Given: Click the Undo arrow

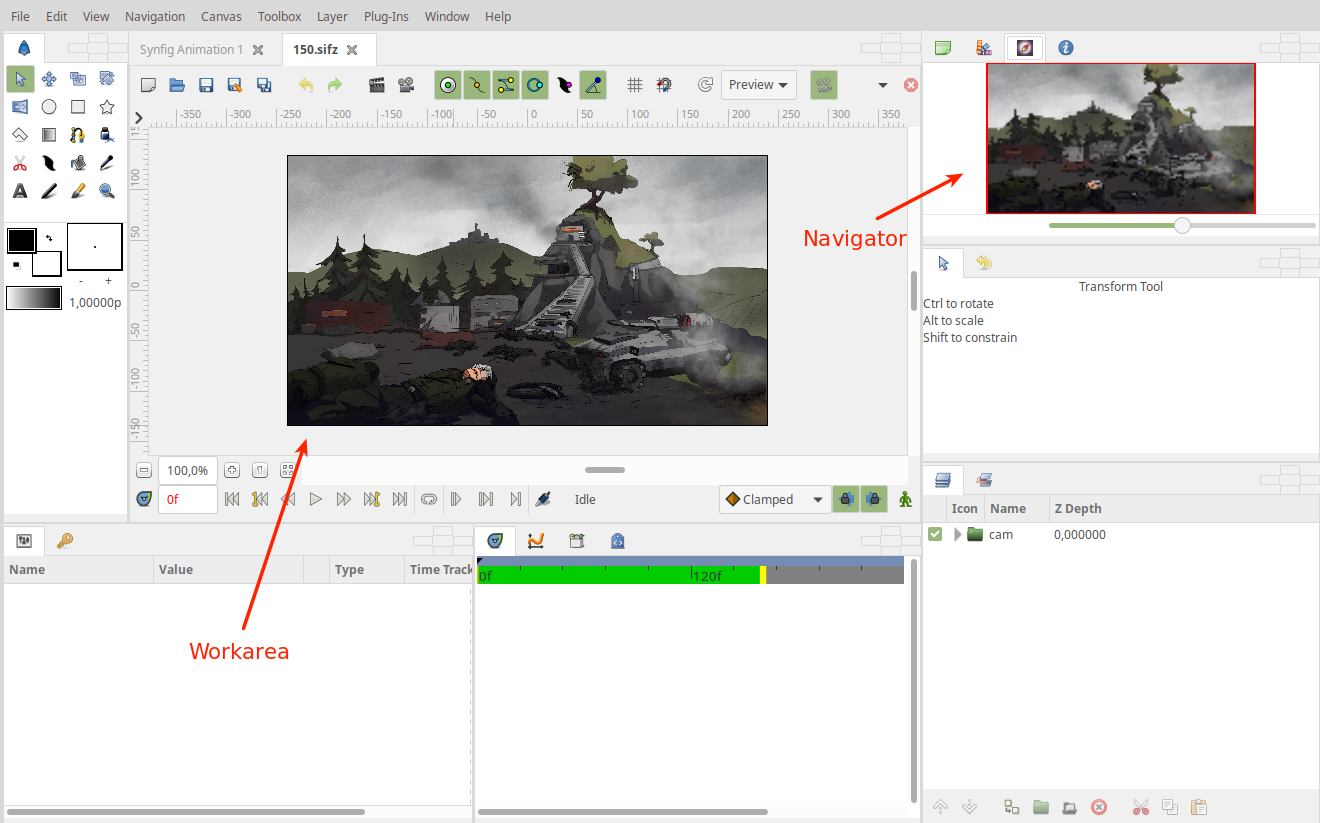Looking at the screenshot, I should [x=306, y=85].
